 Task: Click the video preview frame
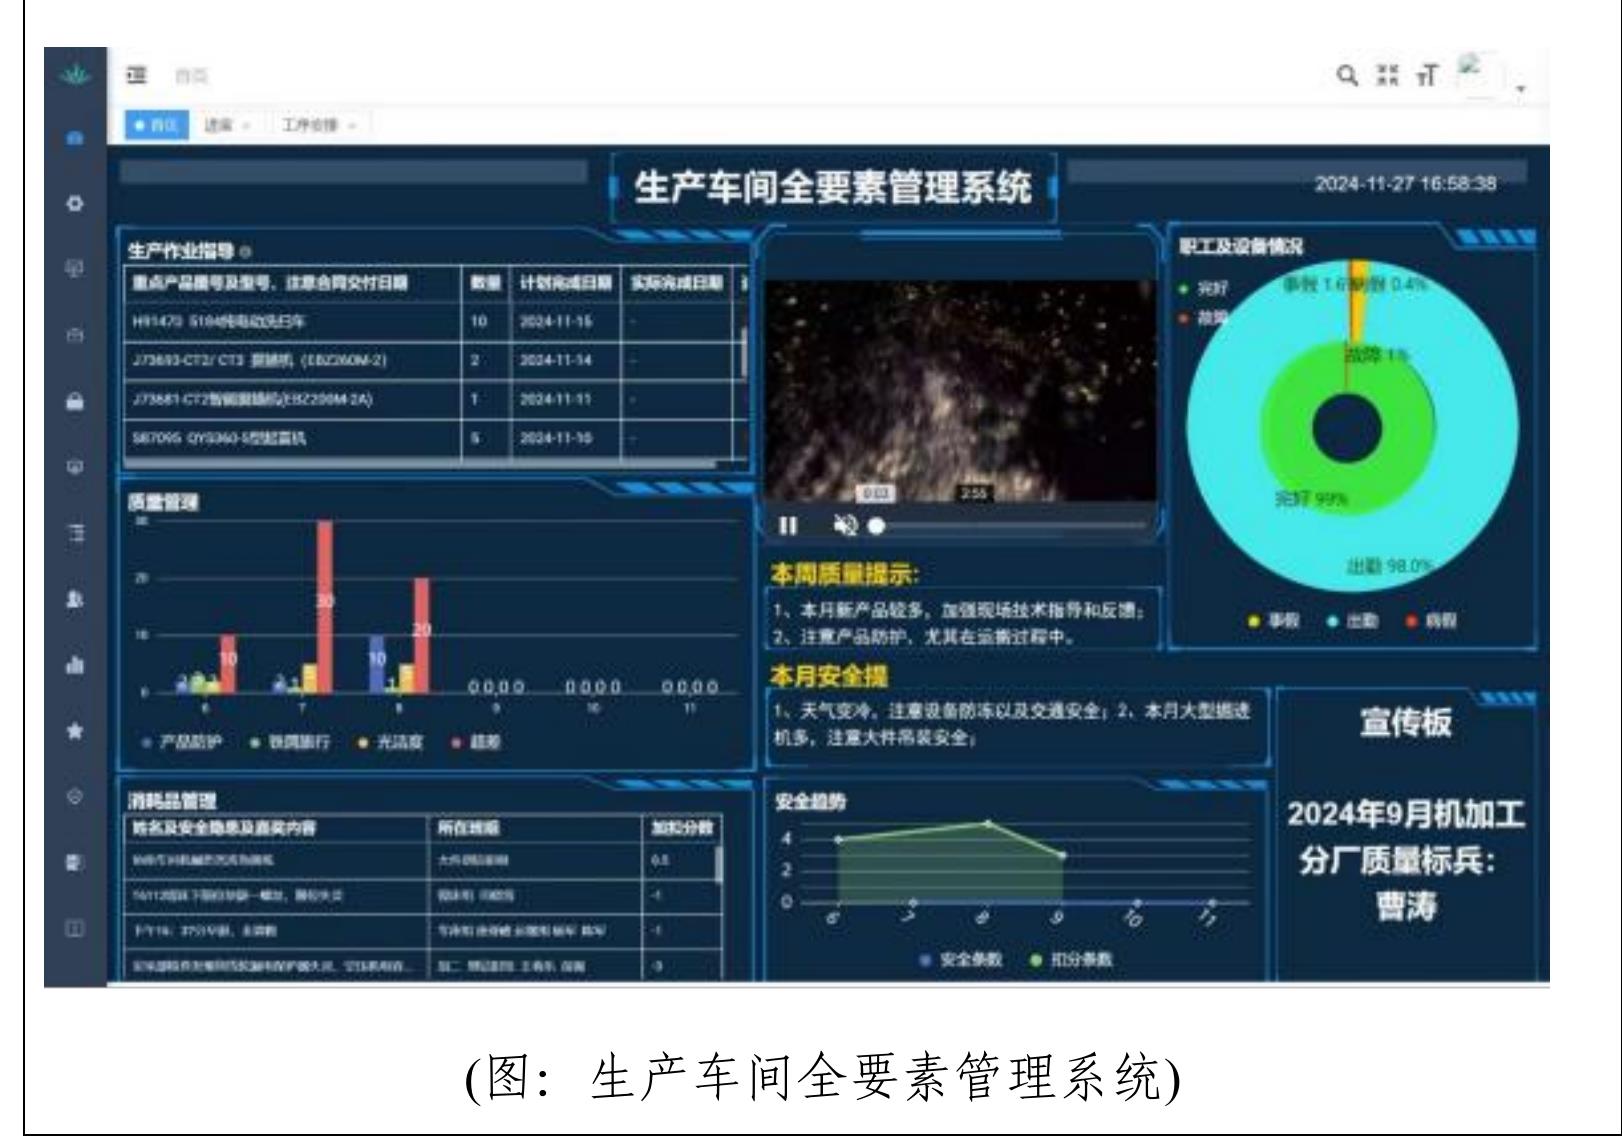(960, 390)
